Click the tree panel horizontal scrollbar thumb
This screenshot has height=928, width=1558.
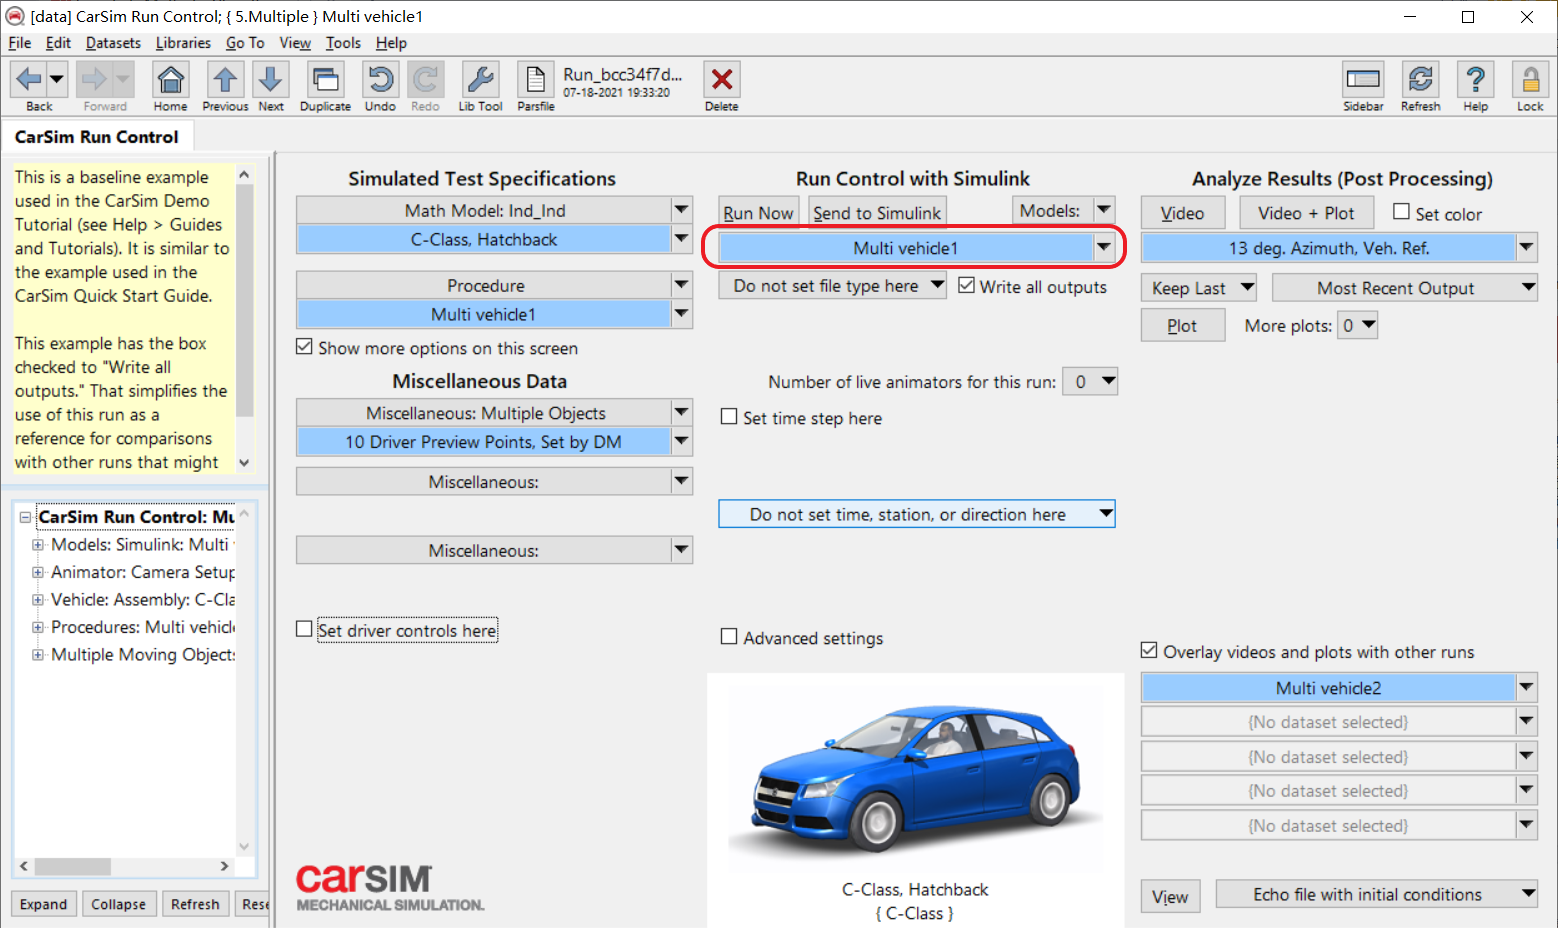(x=72, y=866)
